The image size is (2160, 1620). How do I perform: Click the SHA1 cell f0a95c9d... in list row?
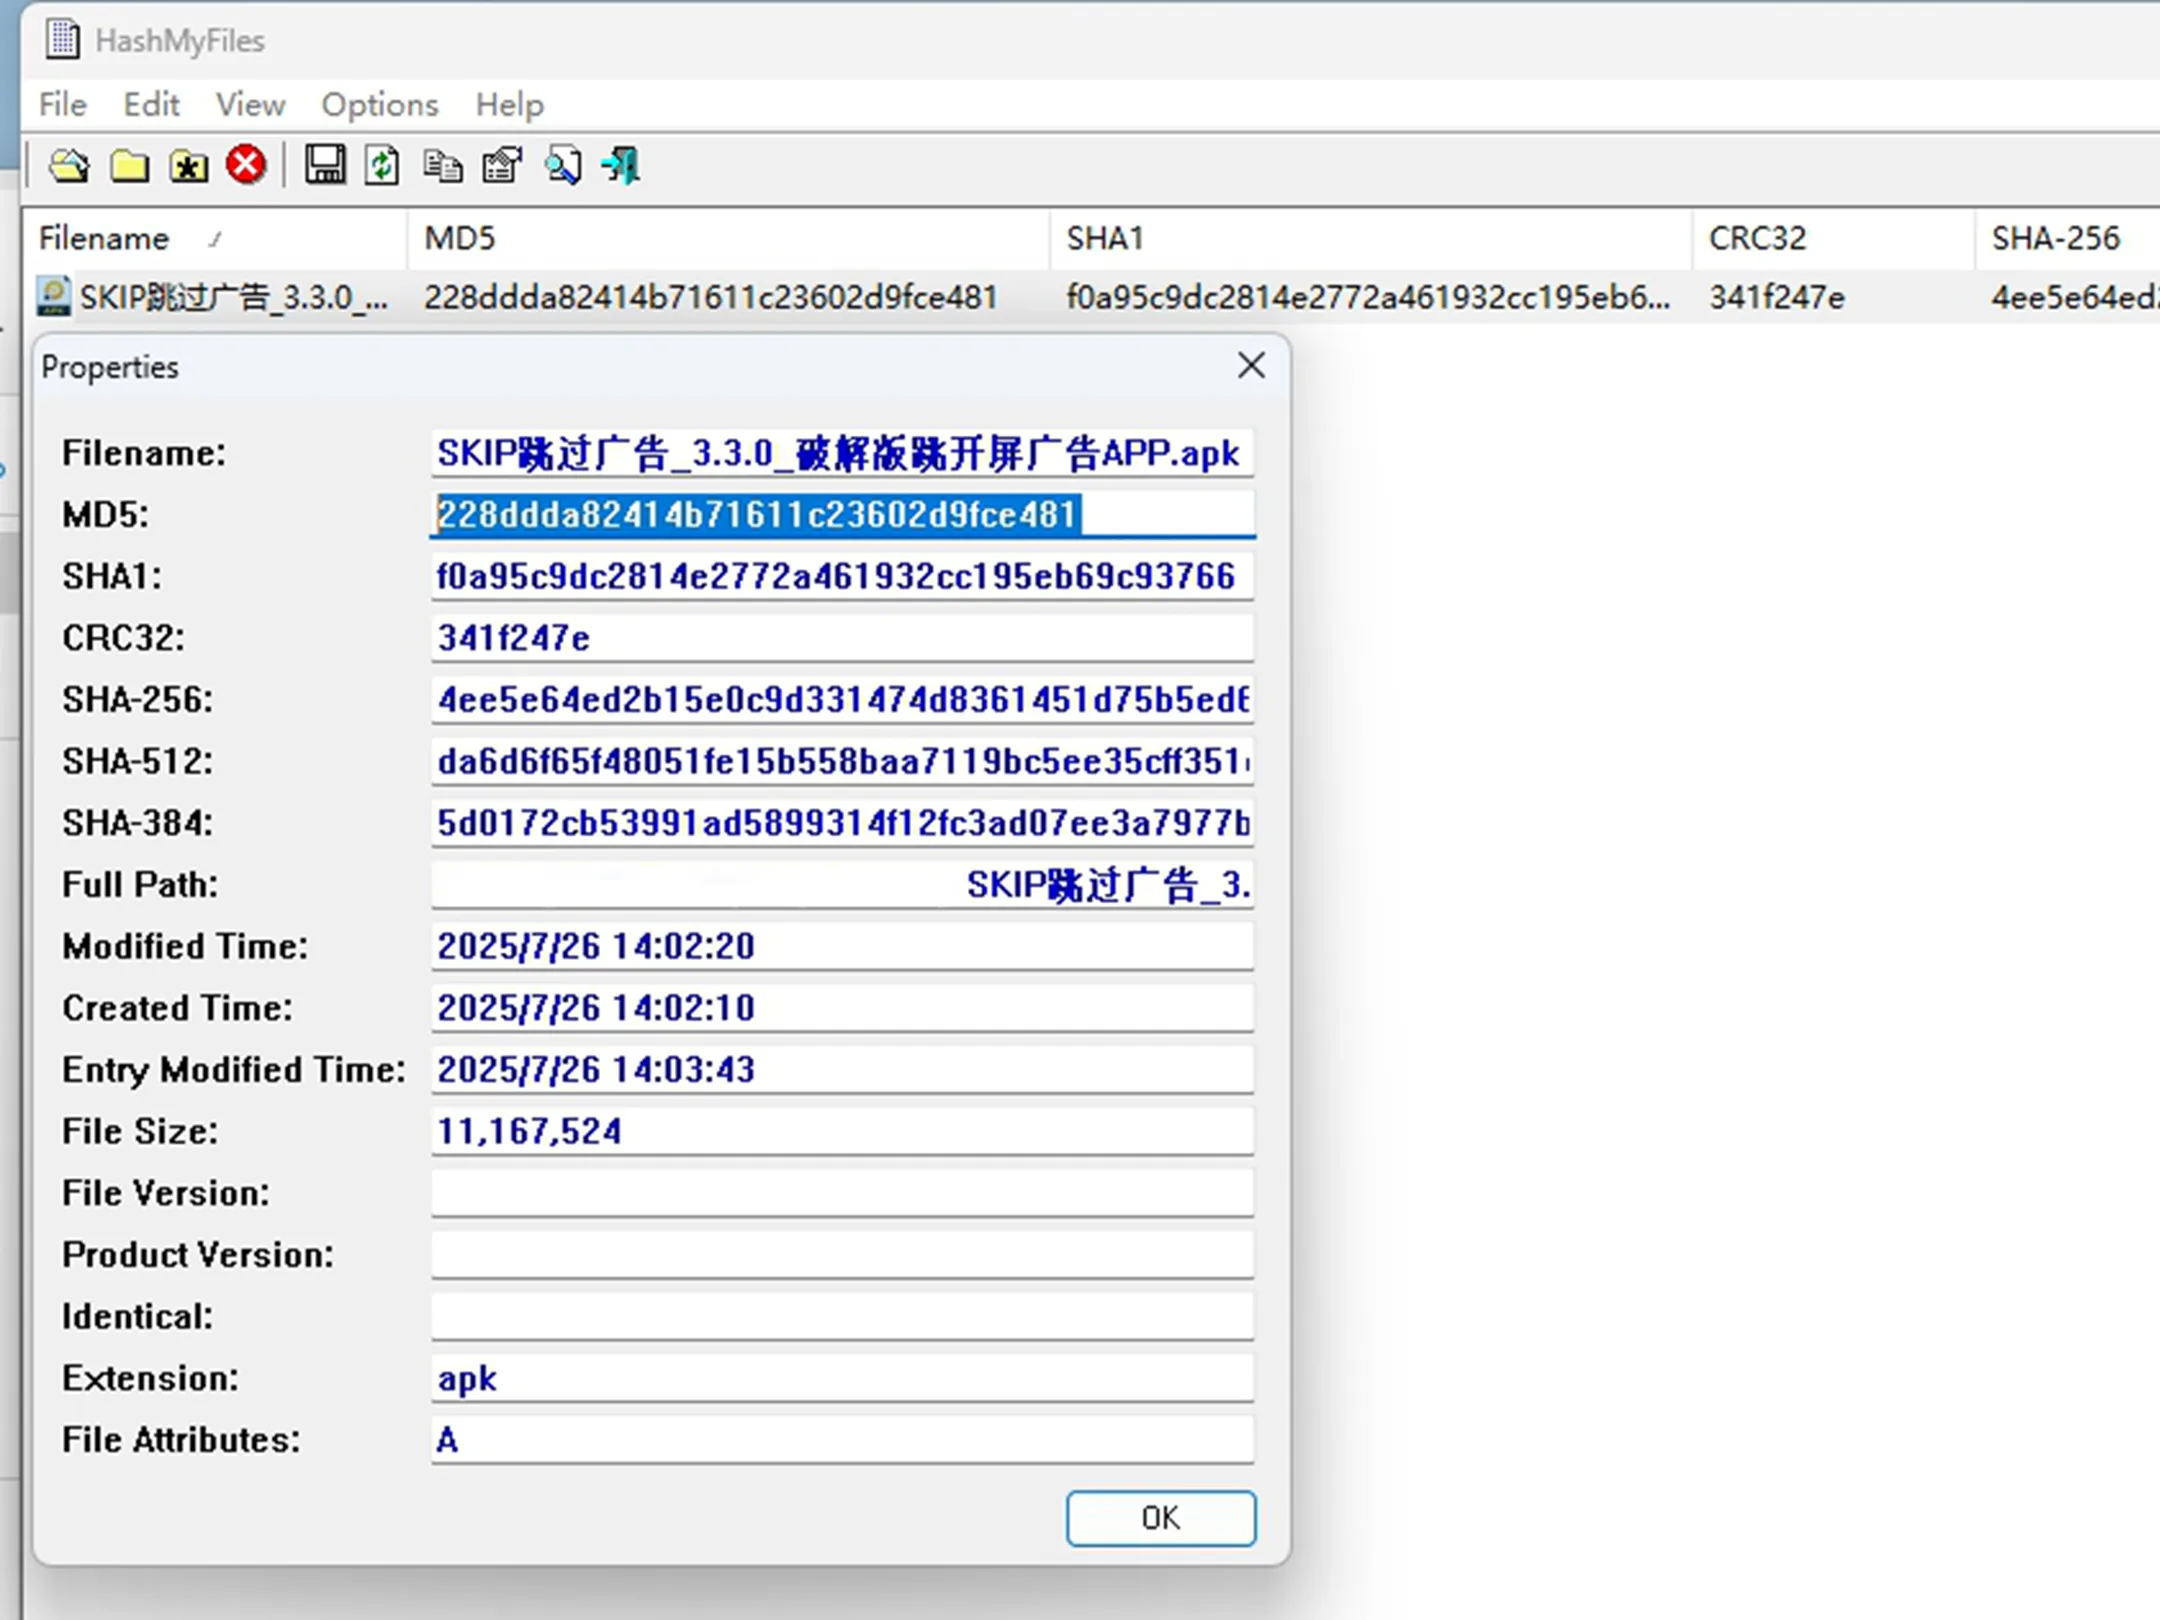pos(1368,297)
